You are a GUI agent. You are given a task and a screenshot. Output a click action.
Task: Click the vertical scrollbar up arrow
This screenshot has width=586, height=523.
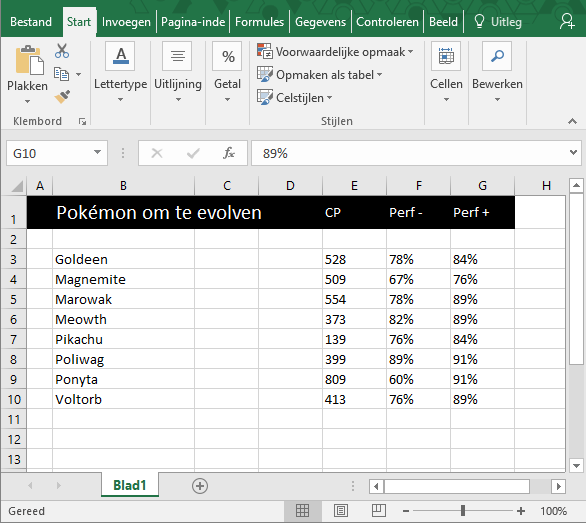coord(576,185)
